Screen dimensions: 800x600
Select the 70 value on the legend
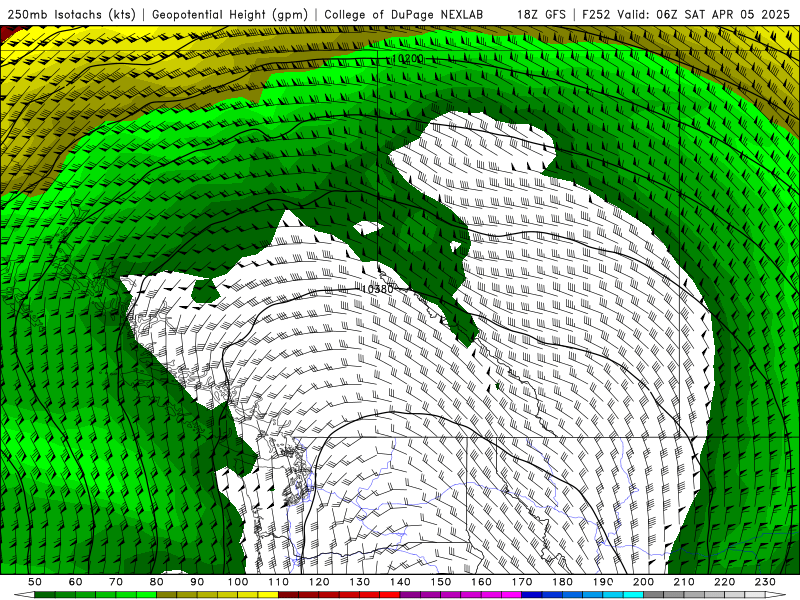click(116, 582)
